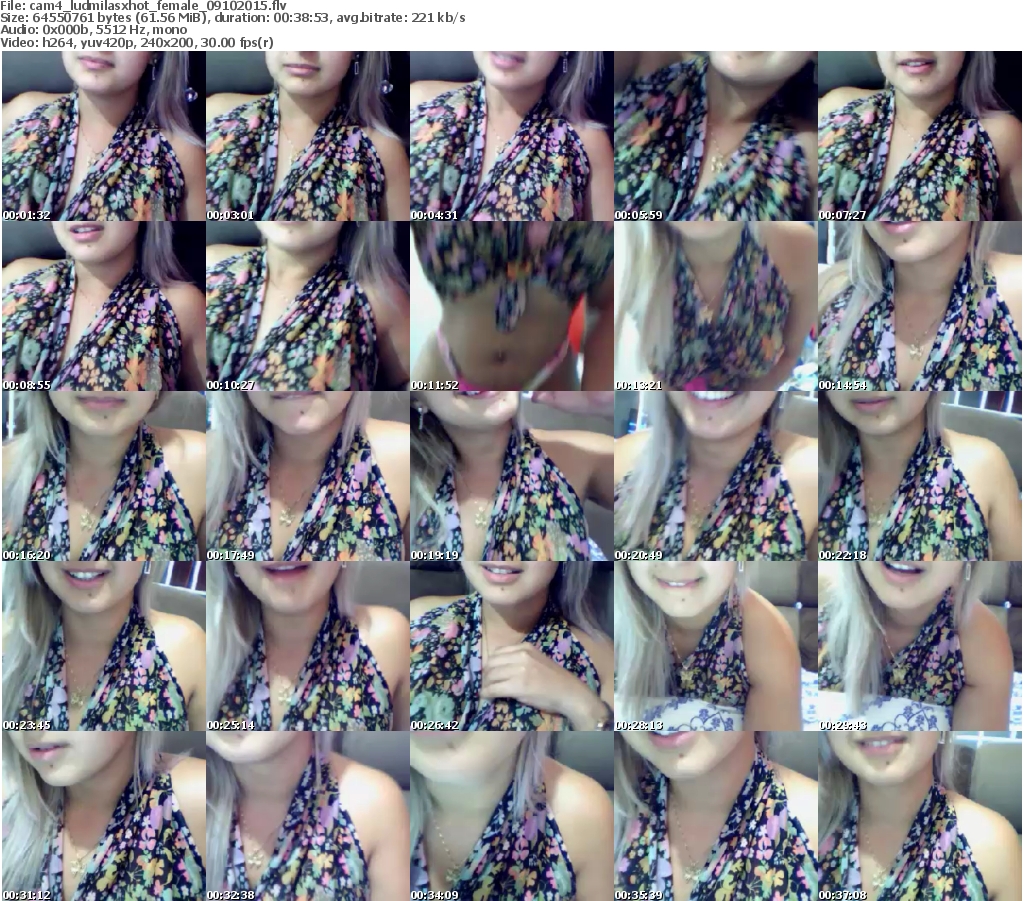The width and height of the screenshot is (1024, 901).
Task: Click the frame marked 00:34:09
Action: (x=512, y=816)
